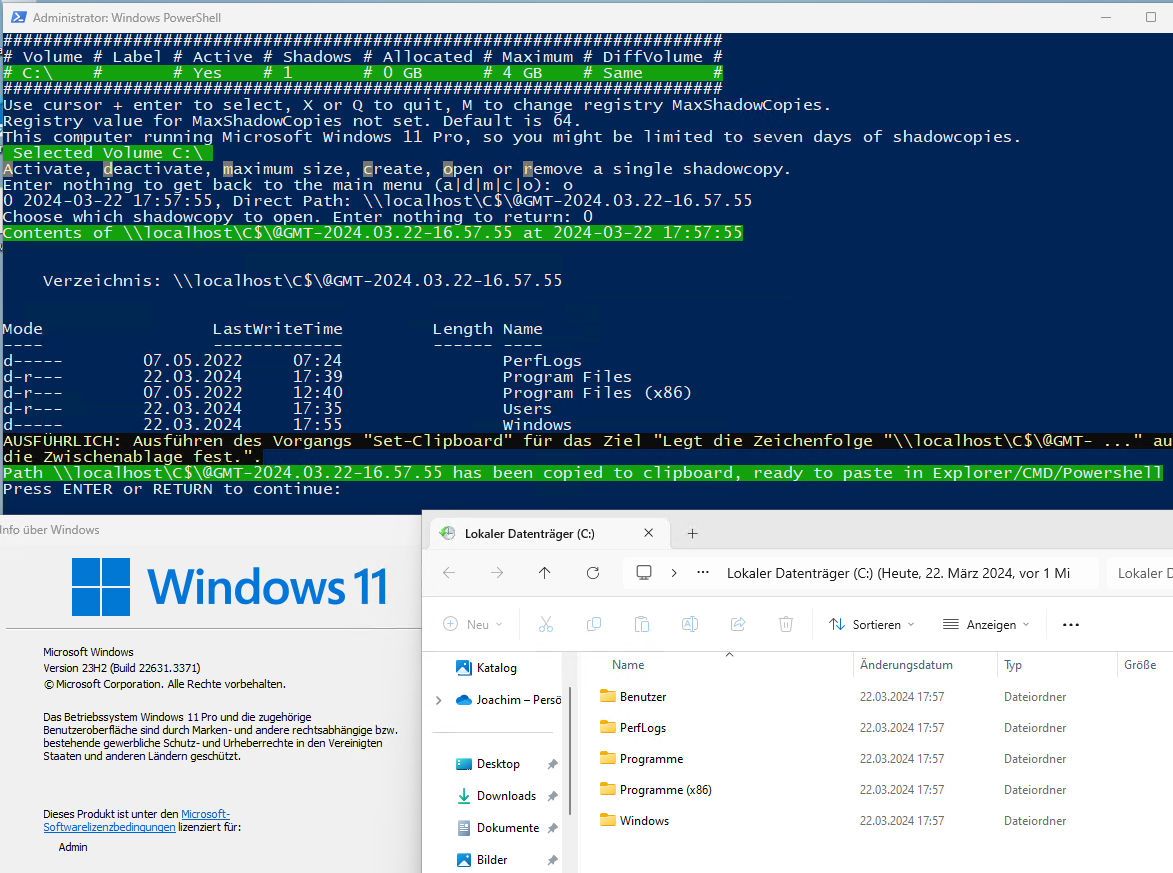Viewport: 1173px width, 873px height.
Task: Click the navigation pane scrollbar in Explorer
Action: [570, 750]
